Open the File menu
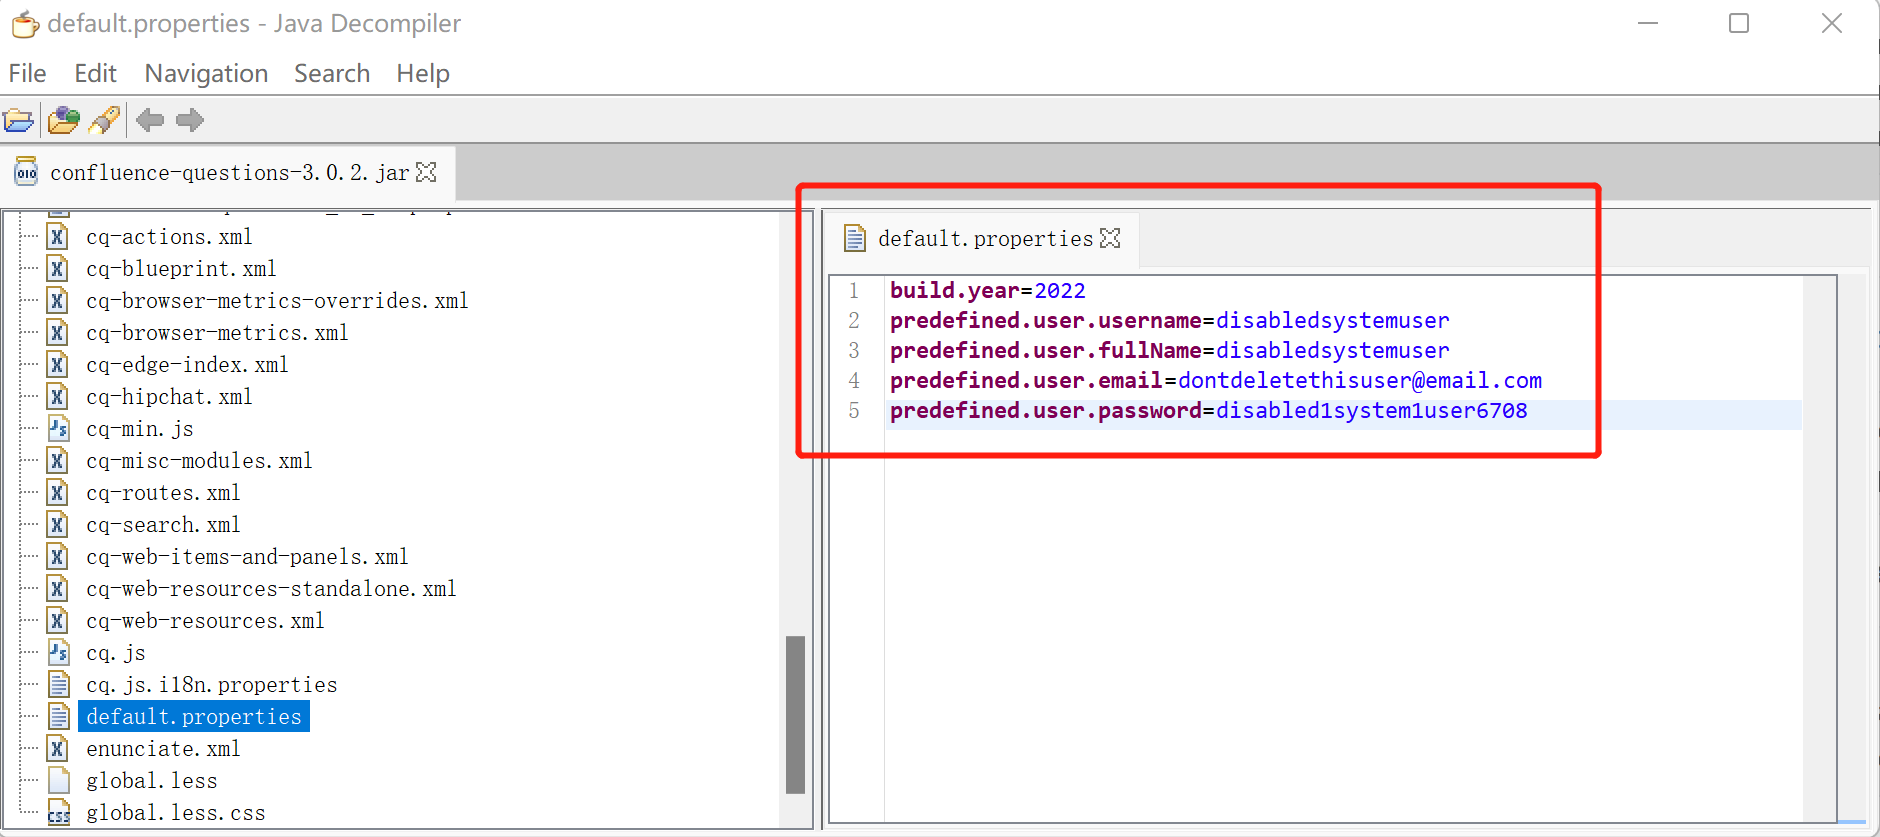This screenshot has width=1880, height=837. click(28, 74)
